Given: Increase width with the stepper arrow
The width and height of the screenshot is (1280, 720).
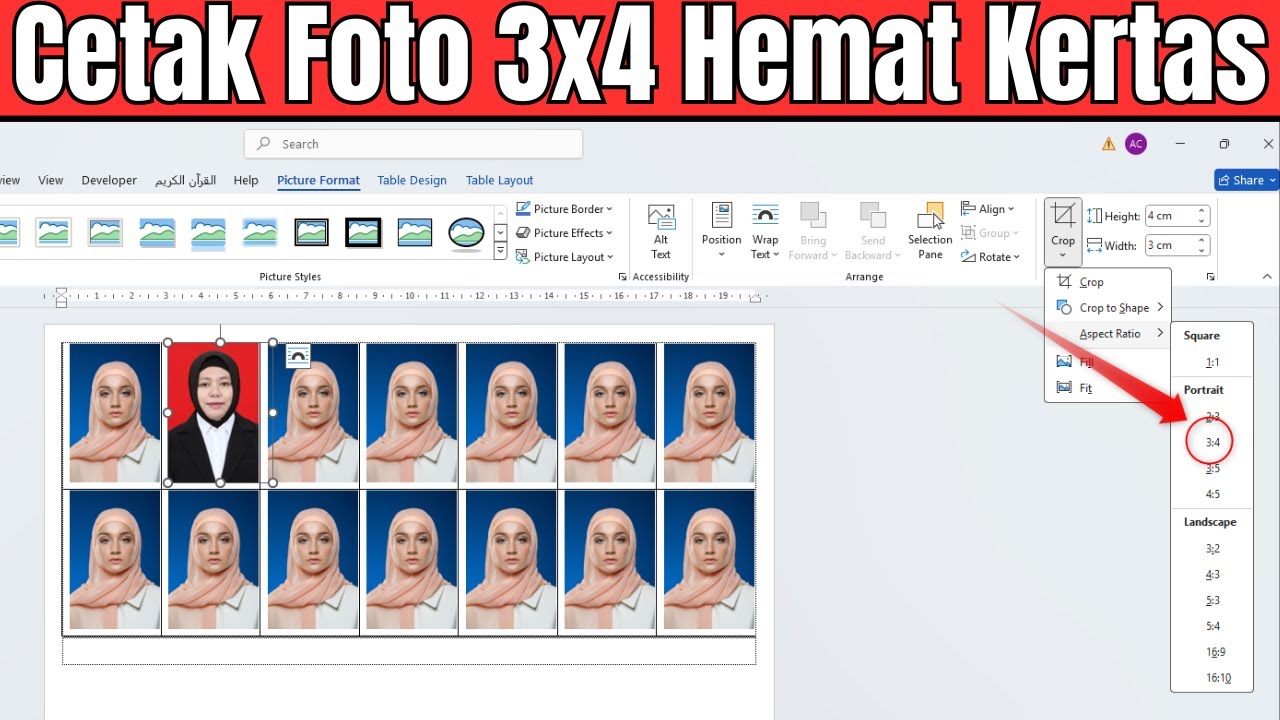Looking at the screenshot, I should pyautogui.click(x=1202, y=240).
